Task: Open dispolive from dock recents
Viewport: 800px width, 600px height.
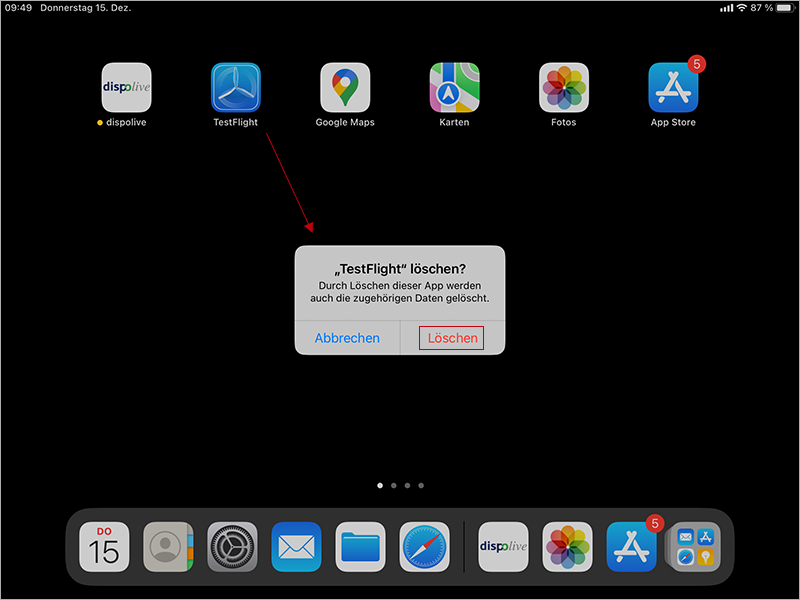Action: click(x=503, y=546)
